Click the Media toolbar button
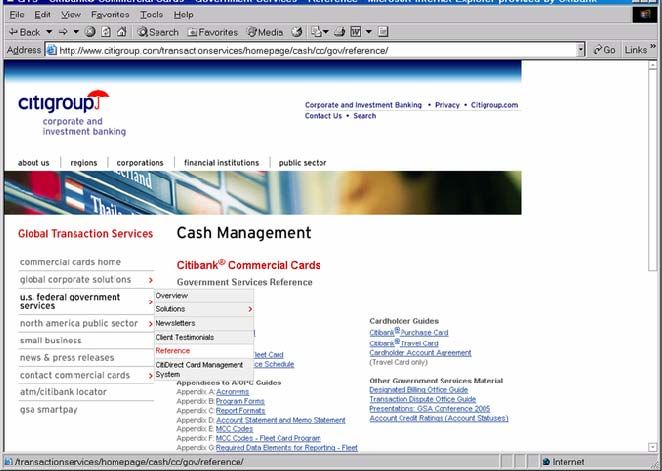 tap(265, 32)
